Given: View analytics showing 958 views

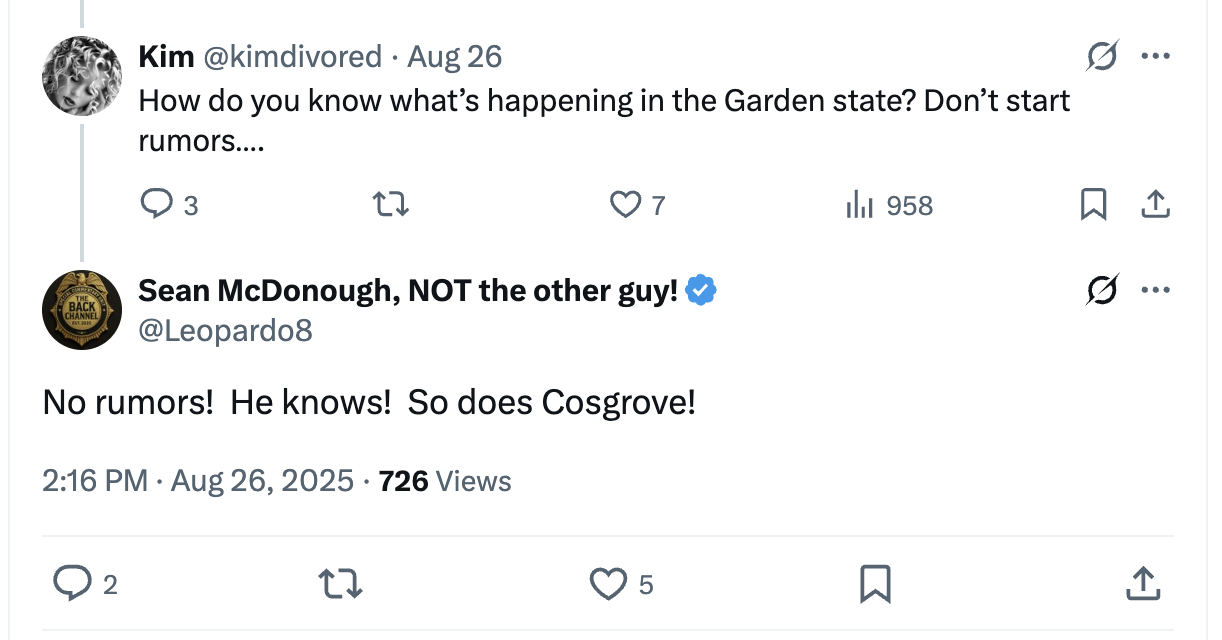Looking at the screenshot, I should pyautogui.click(x=860, y=205).
